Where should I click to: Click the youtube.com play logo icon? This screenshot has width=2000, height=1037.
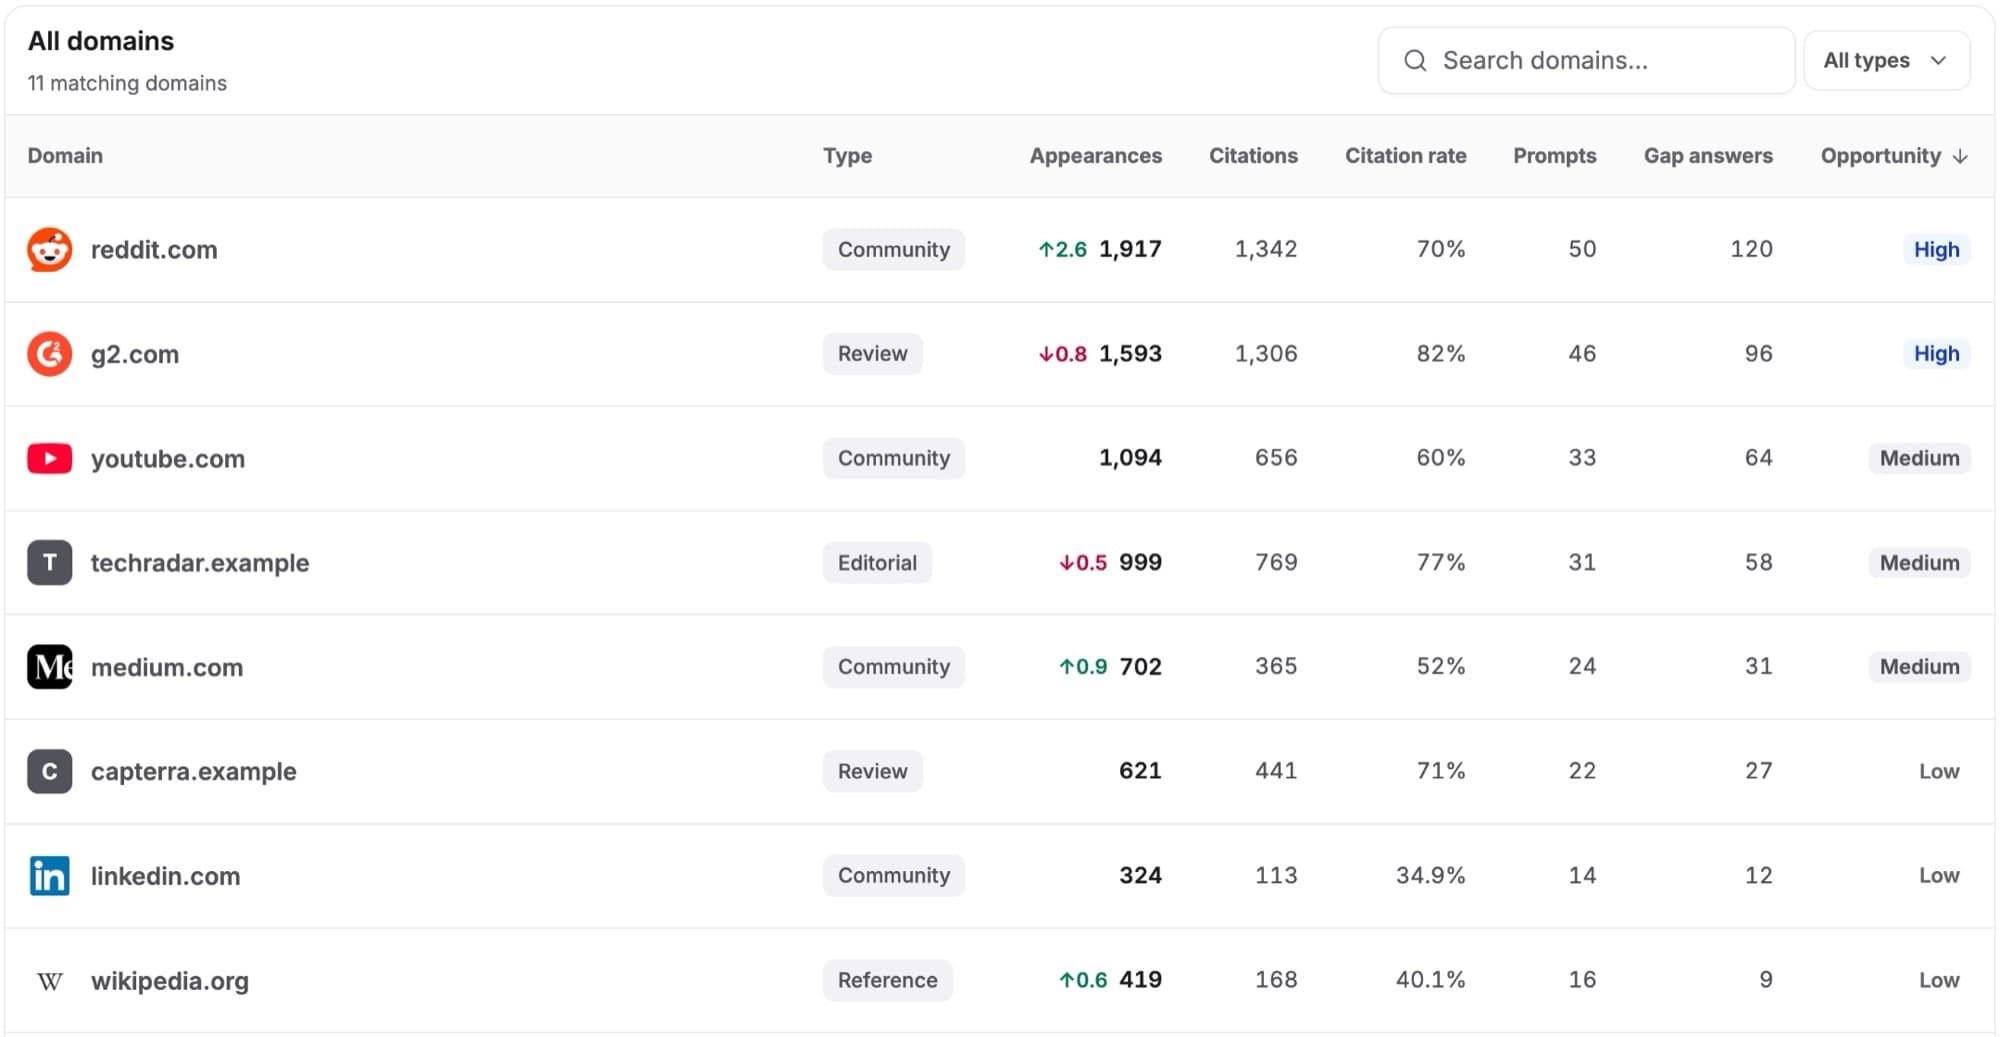tap(49, 458)
